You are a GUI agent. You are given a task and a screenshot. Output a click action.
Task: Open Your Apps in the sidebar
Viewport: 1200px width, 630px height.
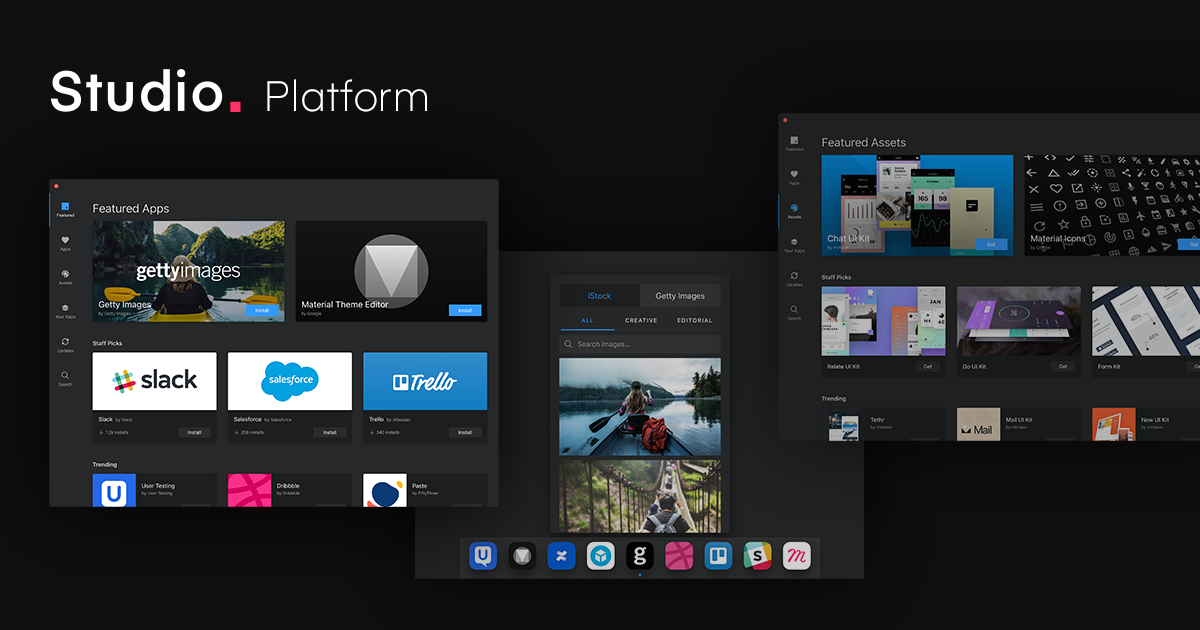coord(65,310)
